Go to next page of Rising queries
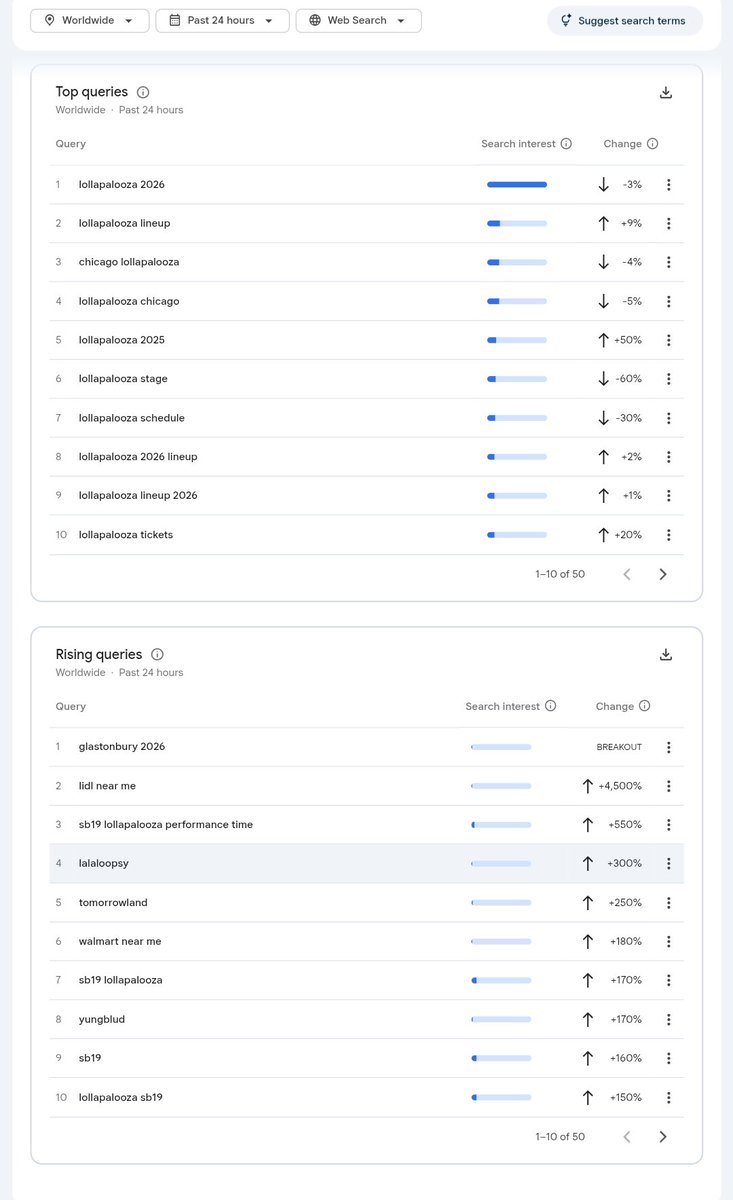Image resolution: width=733 pixels, height=1200 pixels. coord(662,1136)
